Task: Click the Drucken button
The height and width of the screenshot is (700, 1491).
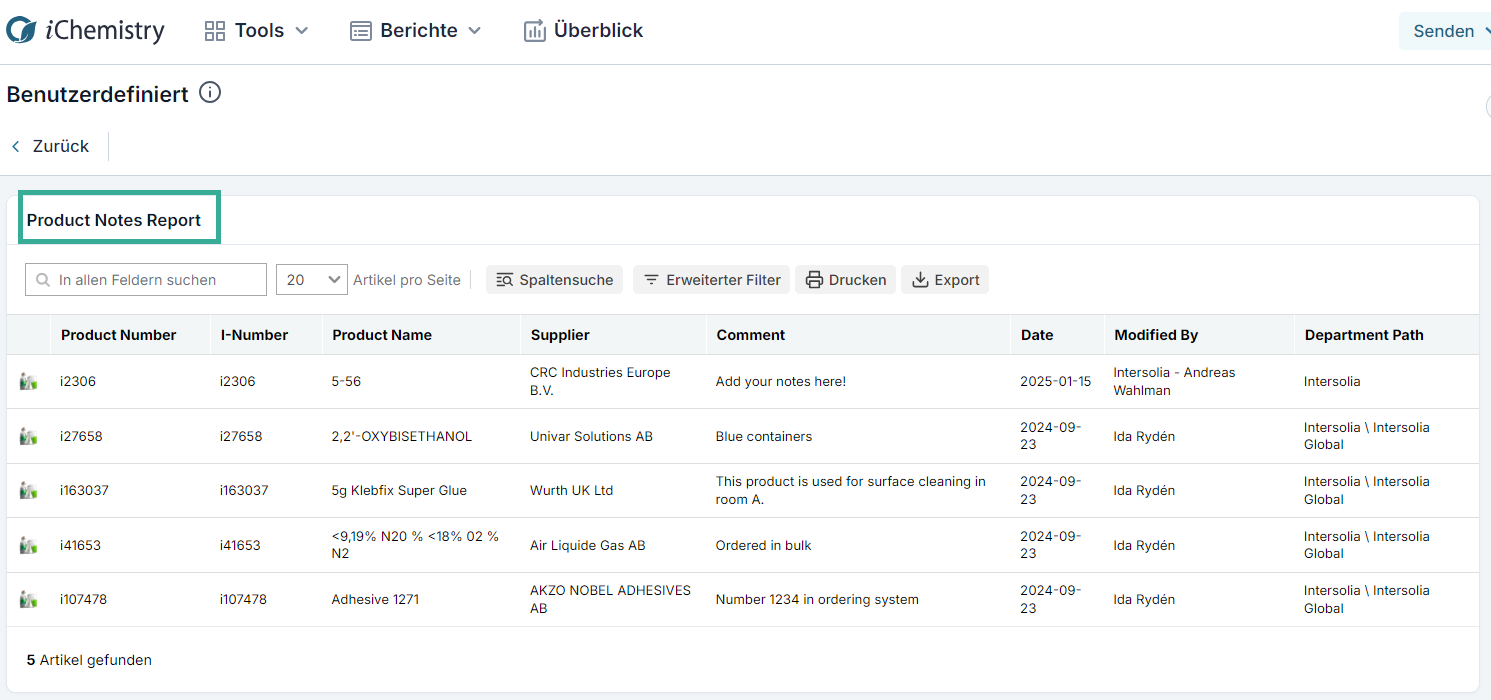Action: coord(846,280)
